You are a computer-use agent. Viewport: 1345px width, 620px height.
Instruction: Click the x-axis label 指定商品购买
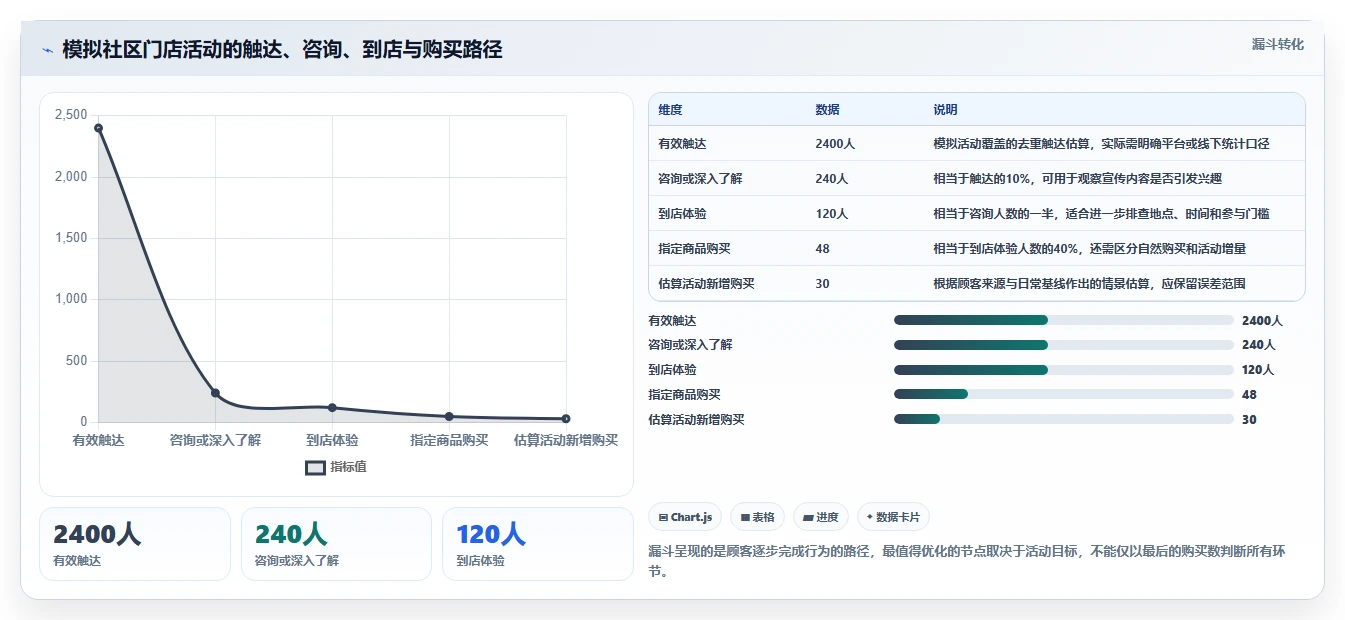coord(449,440)
